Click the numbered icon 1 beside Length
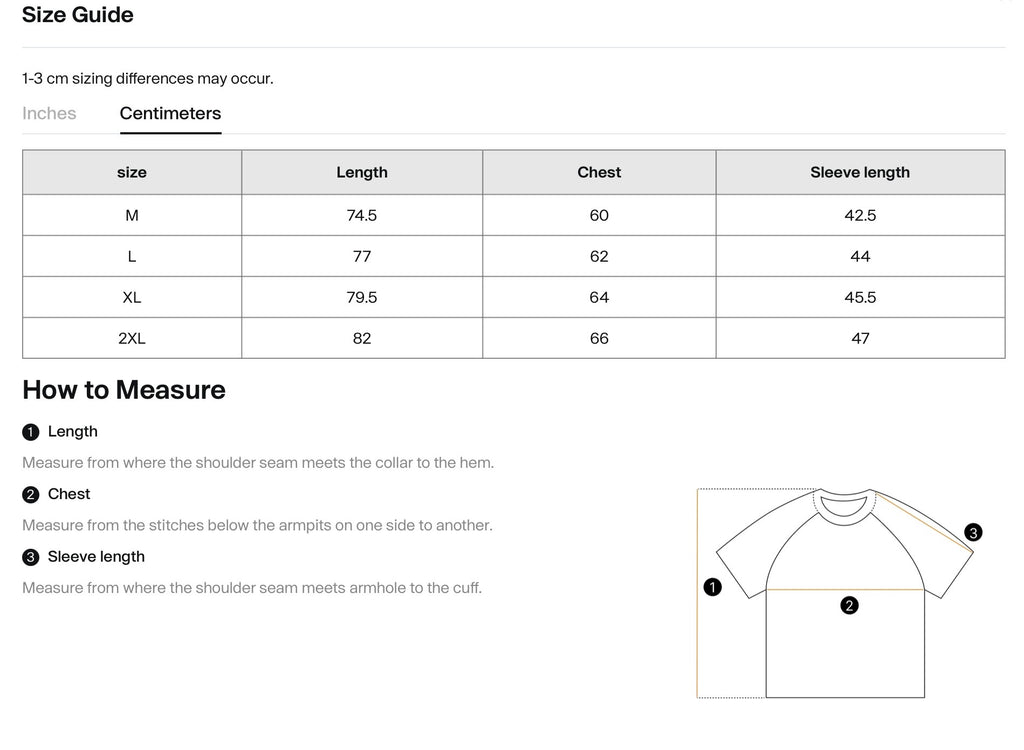Screen dimensions: 1024x750 29,431
